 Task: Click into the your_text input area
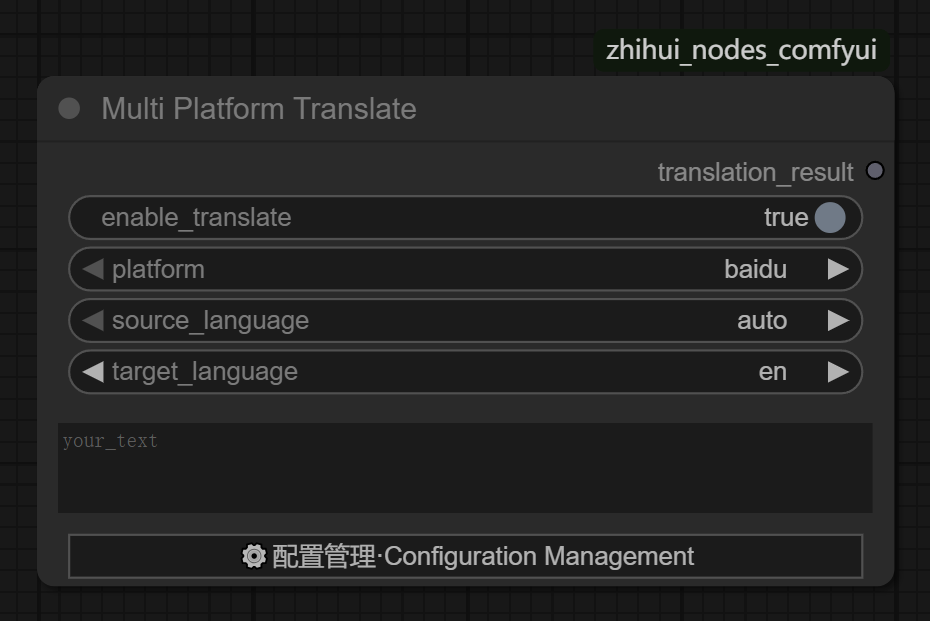click(x=465, y=468)
